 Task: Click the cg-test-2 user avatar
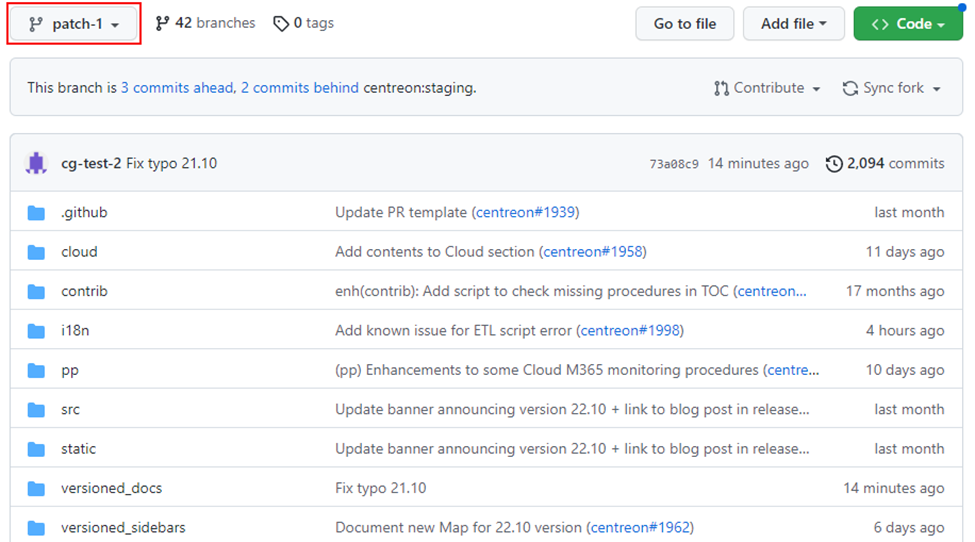[37, 163]
